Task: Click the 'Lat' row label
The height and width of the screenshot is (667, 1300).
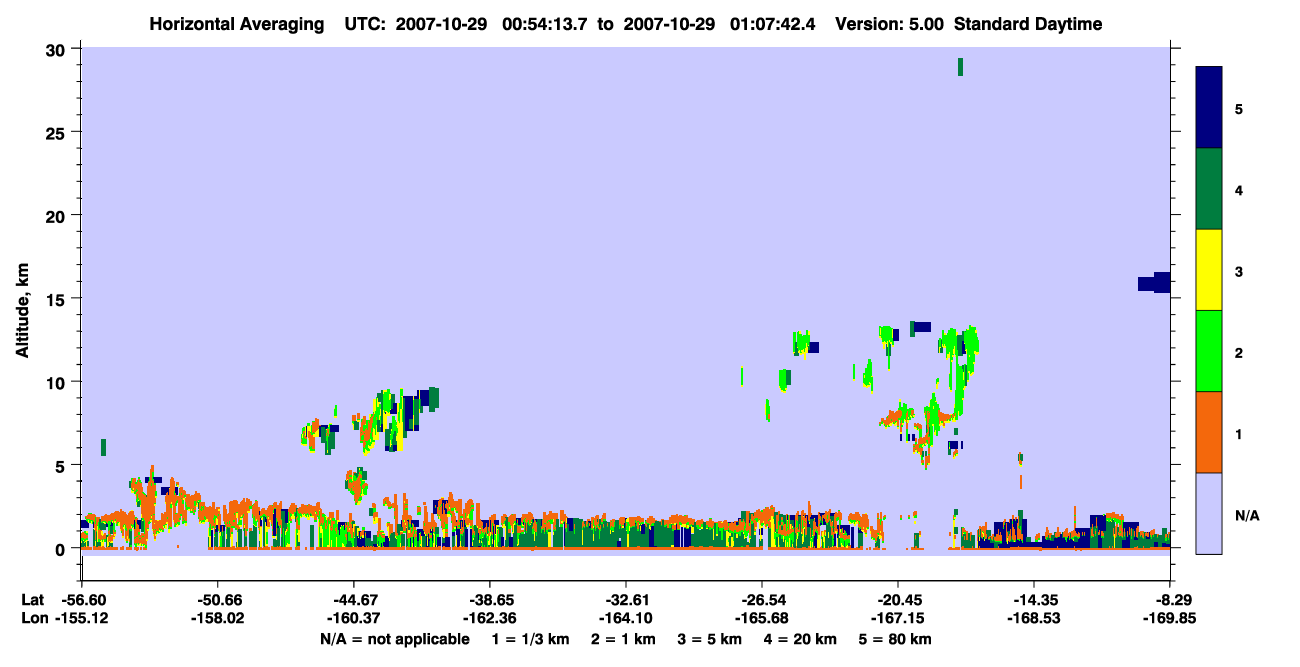Action: click(x=33, y=600)
